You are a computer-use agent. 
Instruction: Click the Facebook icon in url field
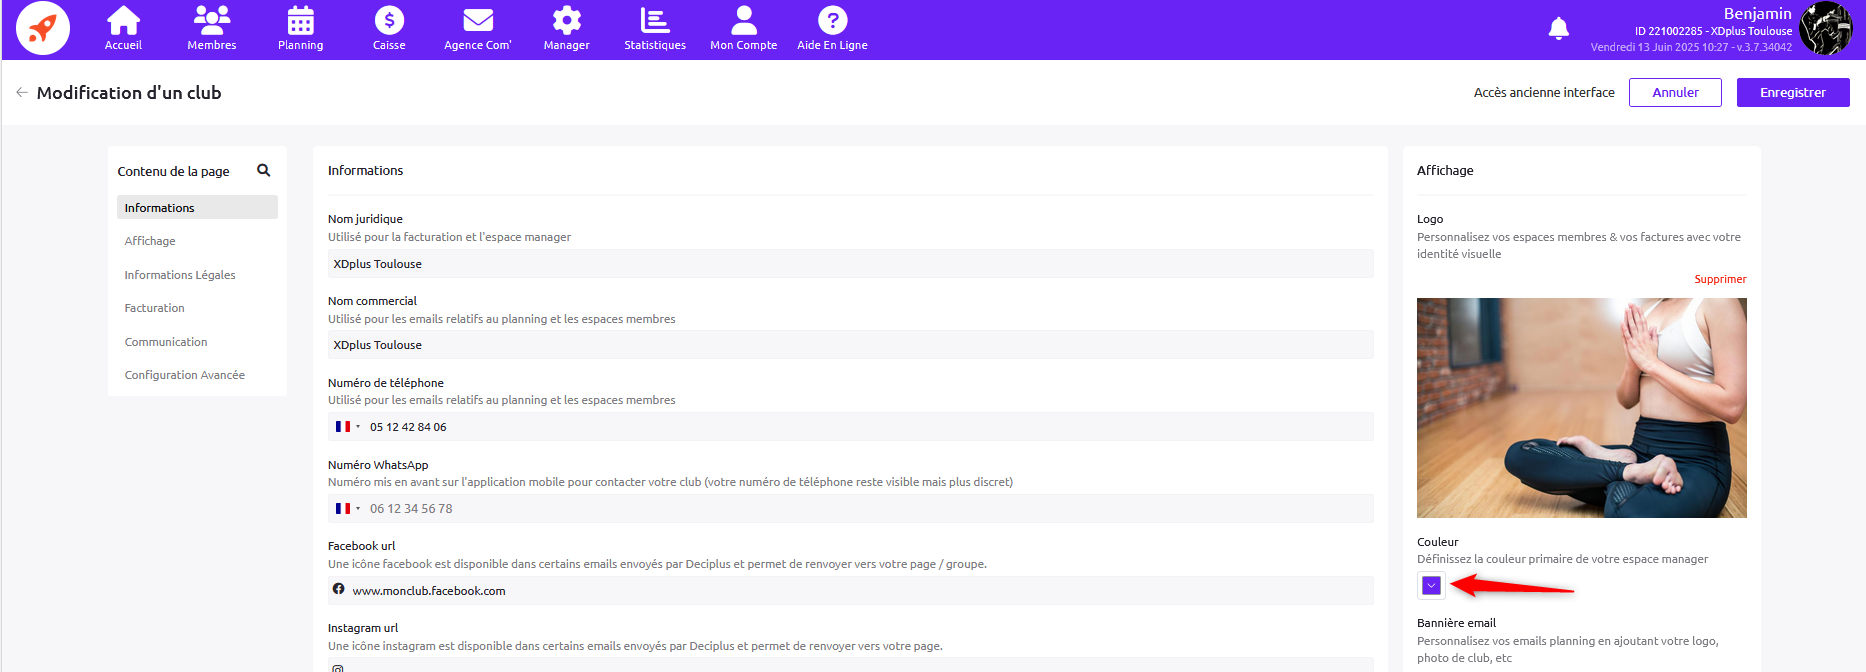point(339,590)
